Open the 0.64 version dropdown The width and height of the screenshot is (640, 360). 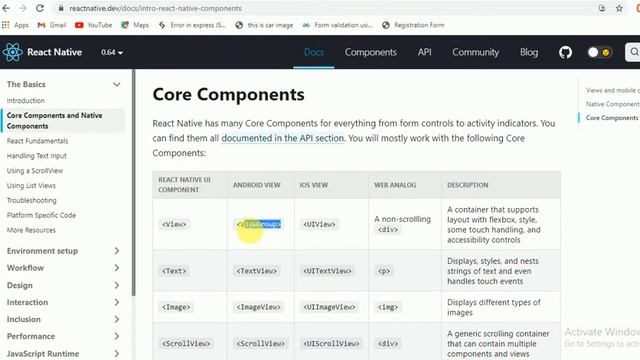point(112,52)
